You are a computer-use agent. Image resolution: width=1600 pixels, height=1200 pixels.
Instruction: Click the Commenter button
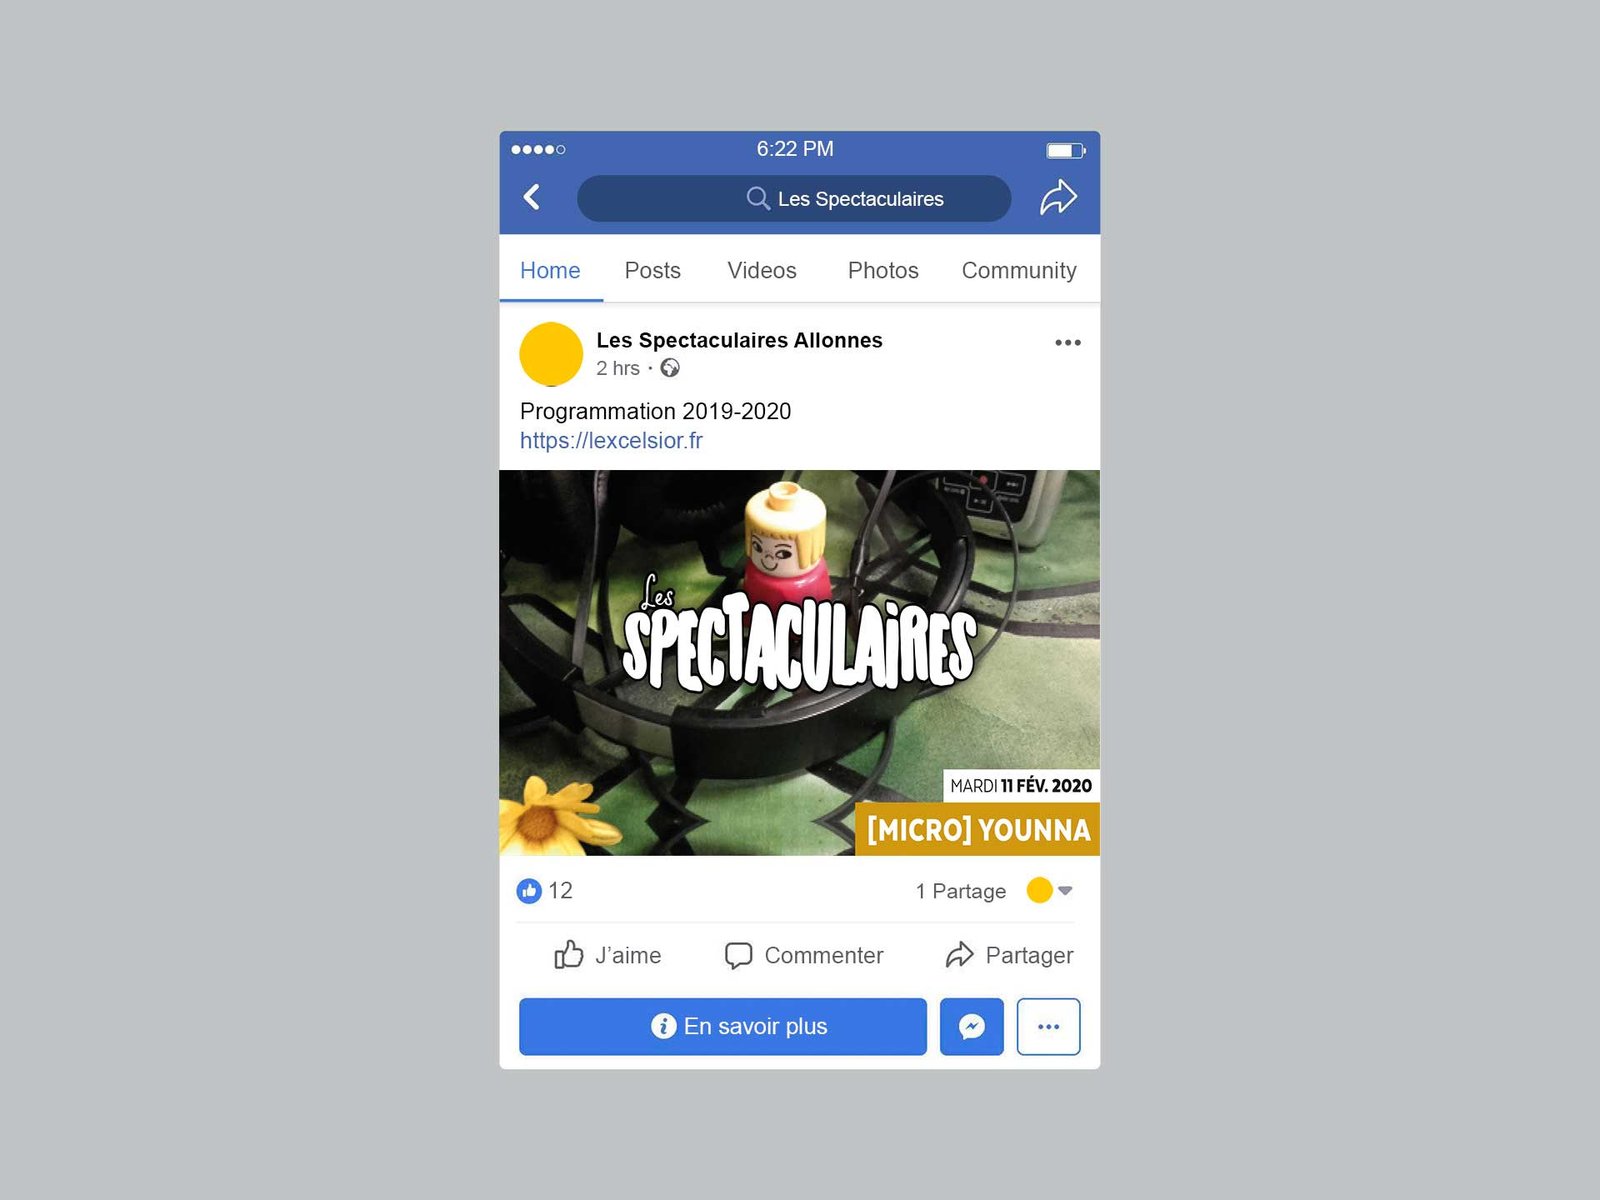[x=804, y=955]
